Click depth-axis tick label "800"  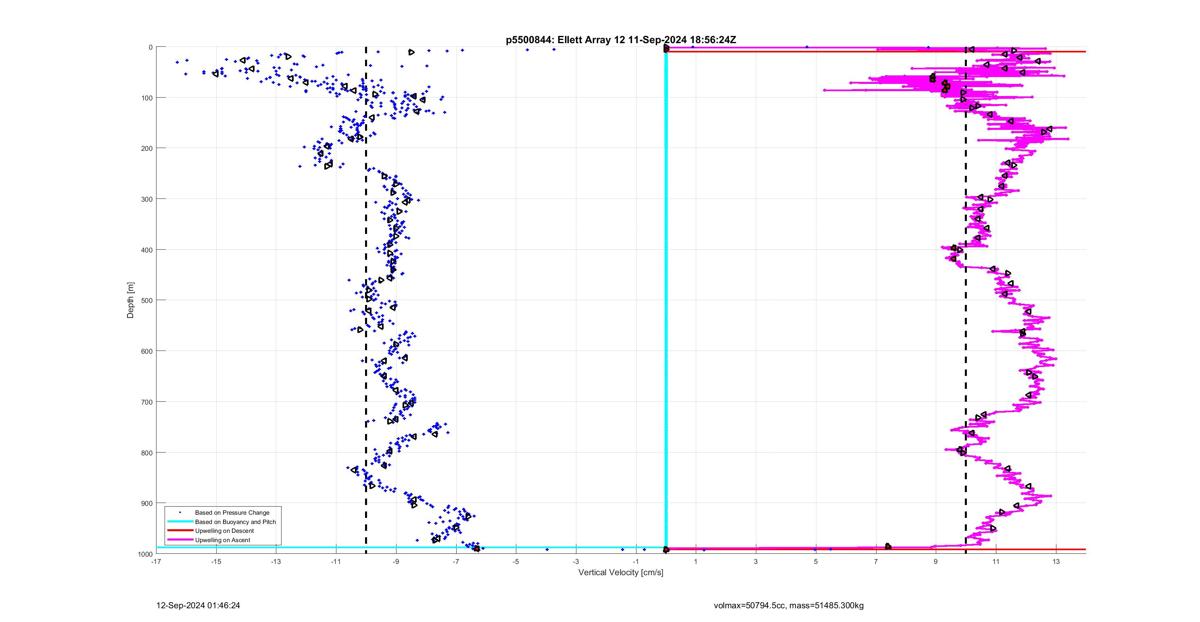click(146, 452)
